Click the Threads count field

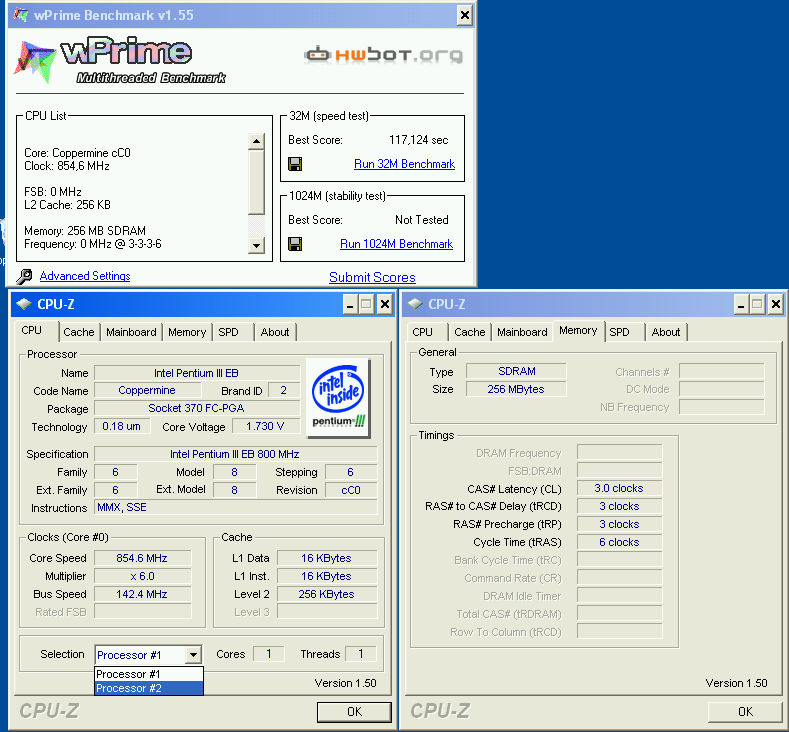361,654
